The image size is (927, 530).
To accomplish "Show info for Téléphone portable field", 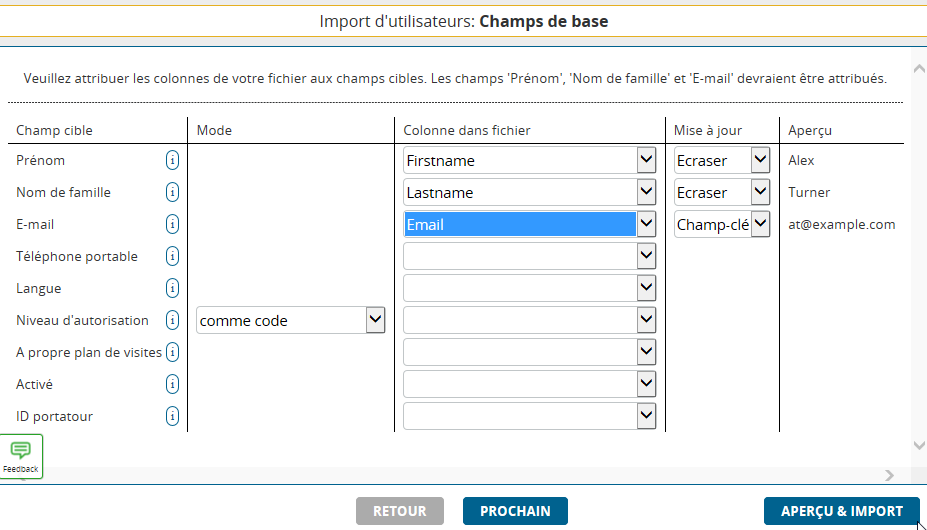I will 172,256.
